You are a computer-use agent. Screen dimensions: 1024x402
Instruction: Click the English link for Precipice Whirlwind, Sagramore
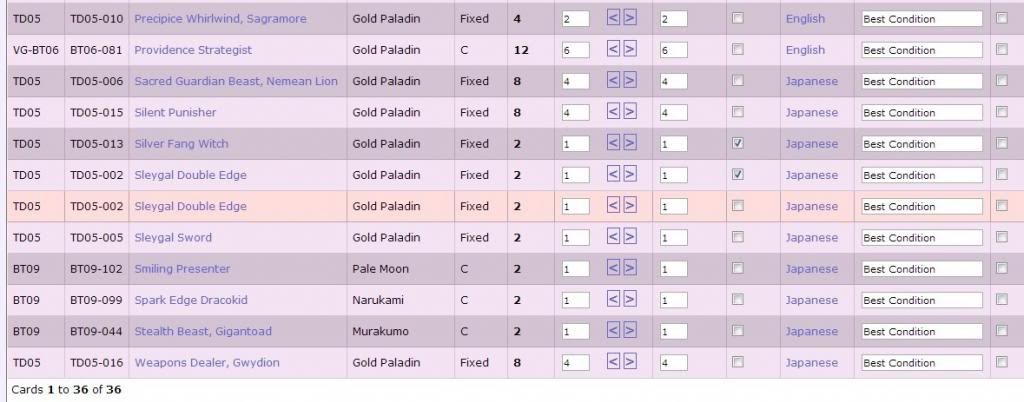(x=805, y=19)
